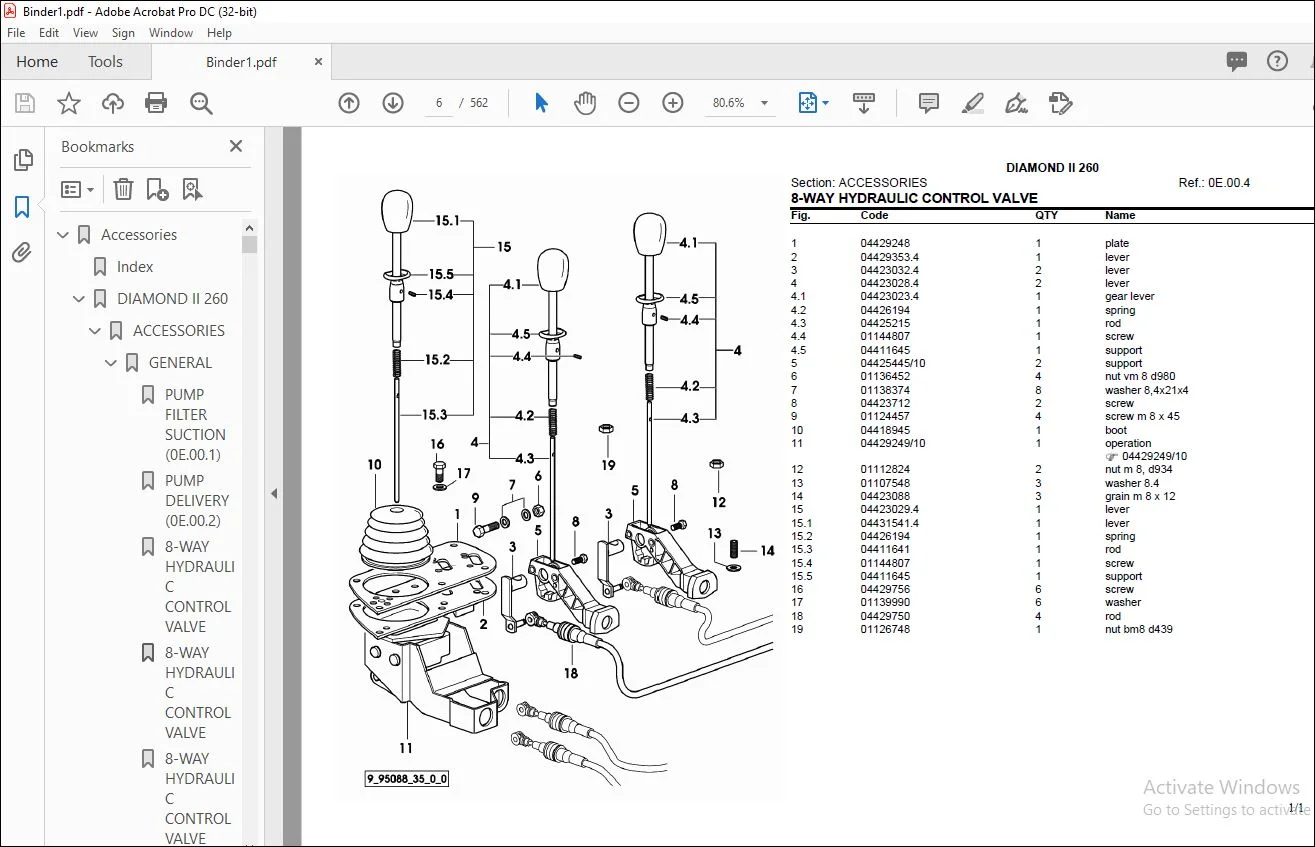Collapse the DIAMOND II 260 bookmark node

click(80, 299)
